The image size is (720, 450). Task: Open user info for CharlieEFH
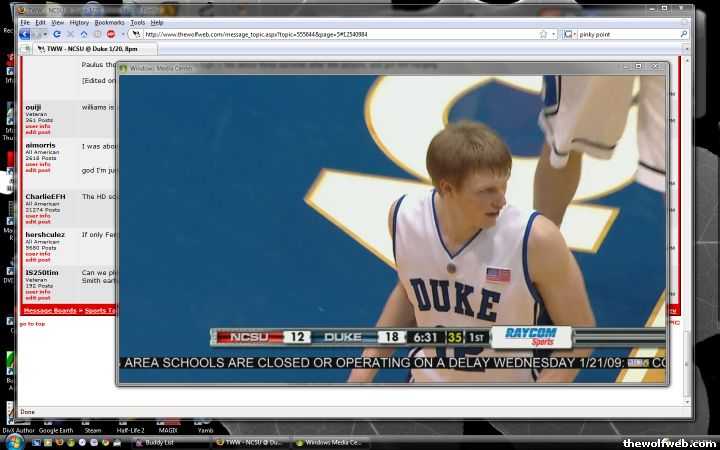pyautogui.click(x=38, y=215)
